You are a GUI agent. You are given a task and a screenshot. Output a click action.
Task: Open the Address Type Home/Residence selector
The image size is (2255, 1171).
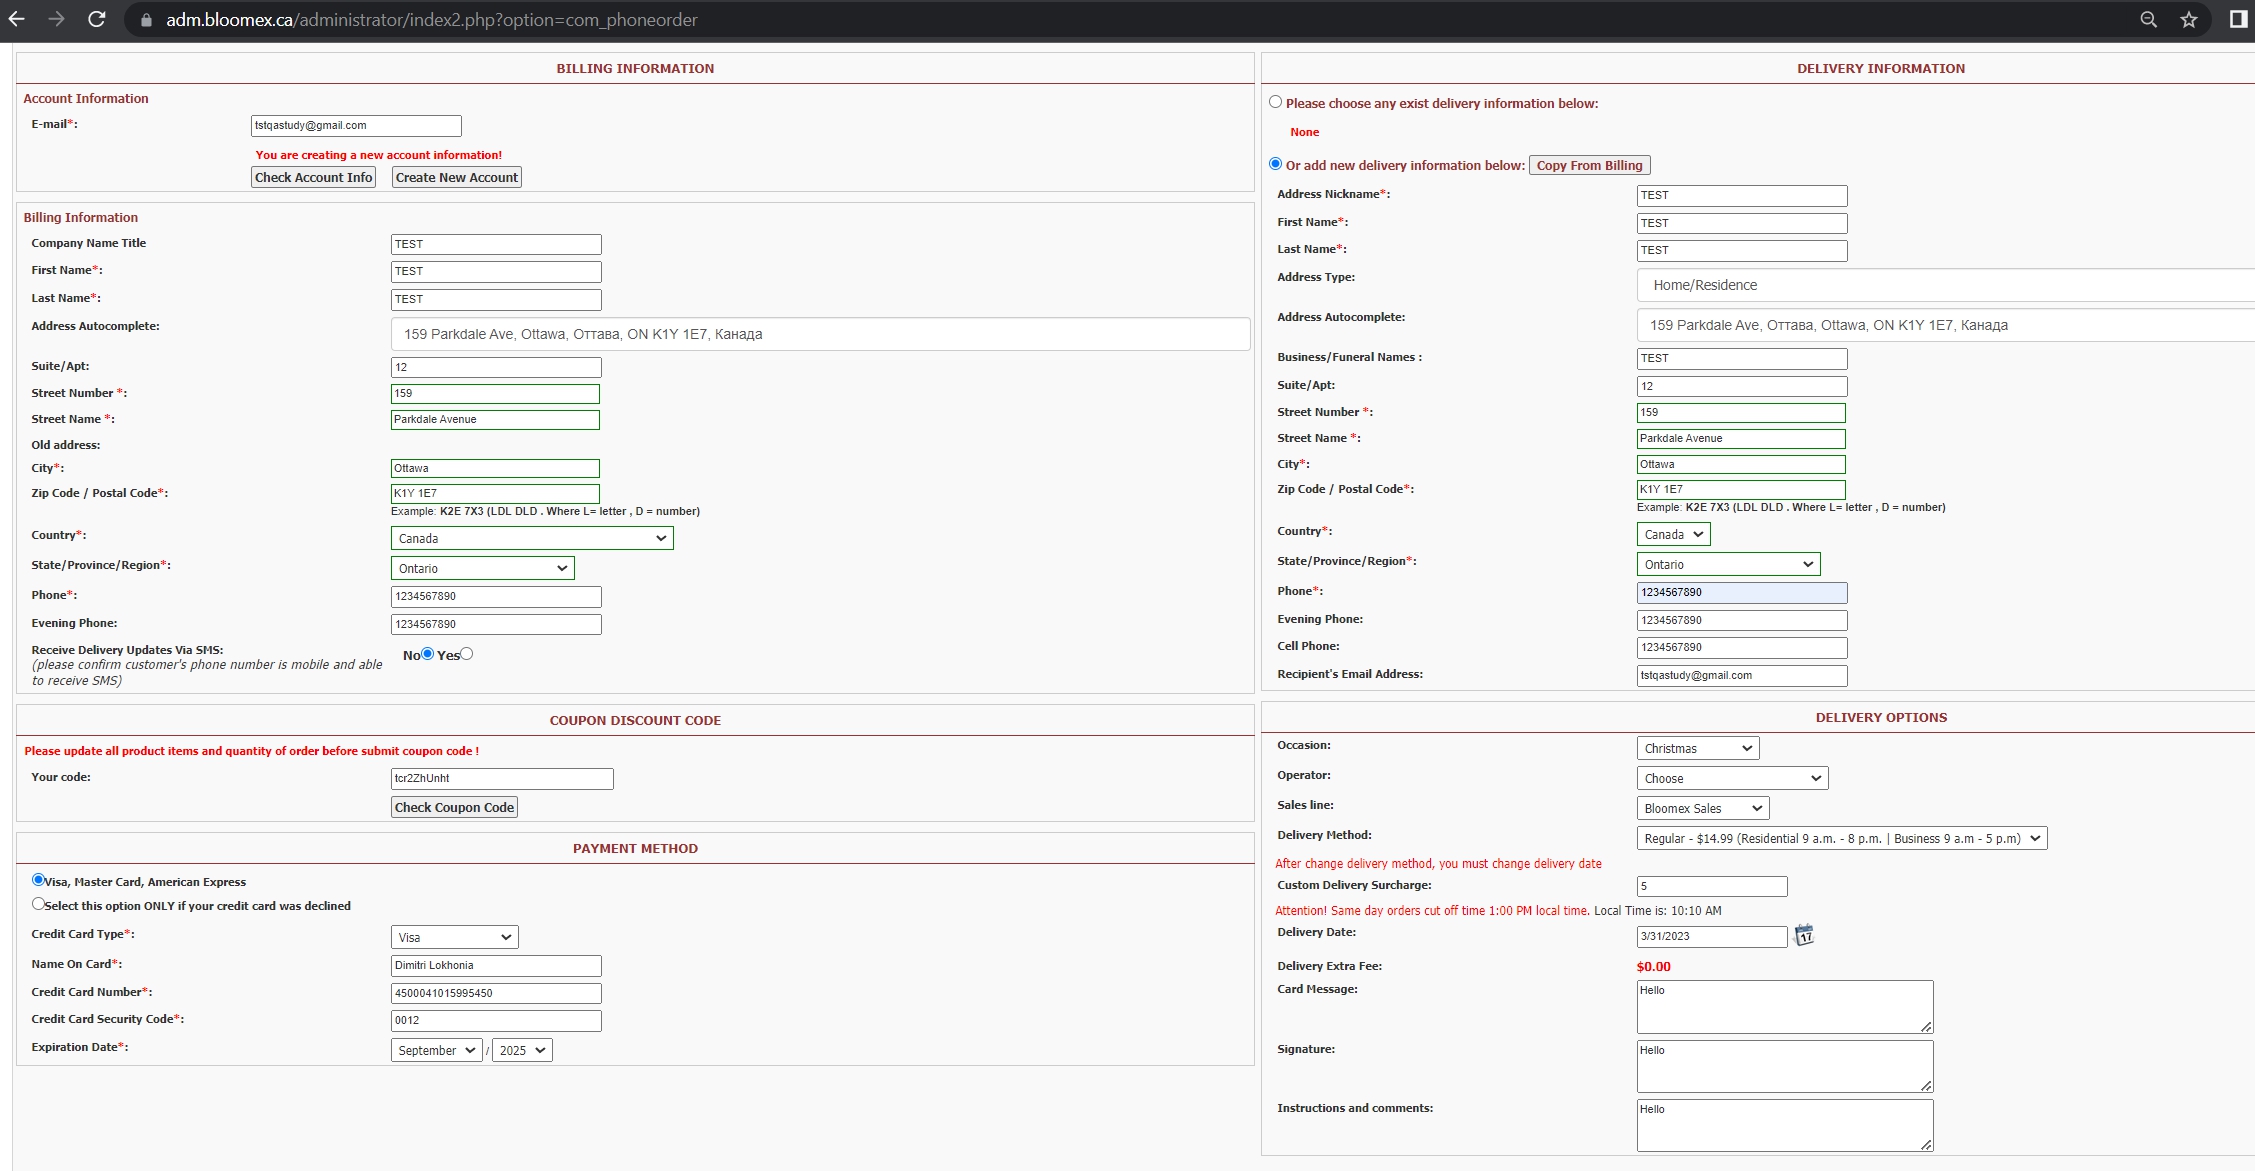pos(1945,285)
